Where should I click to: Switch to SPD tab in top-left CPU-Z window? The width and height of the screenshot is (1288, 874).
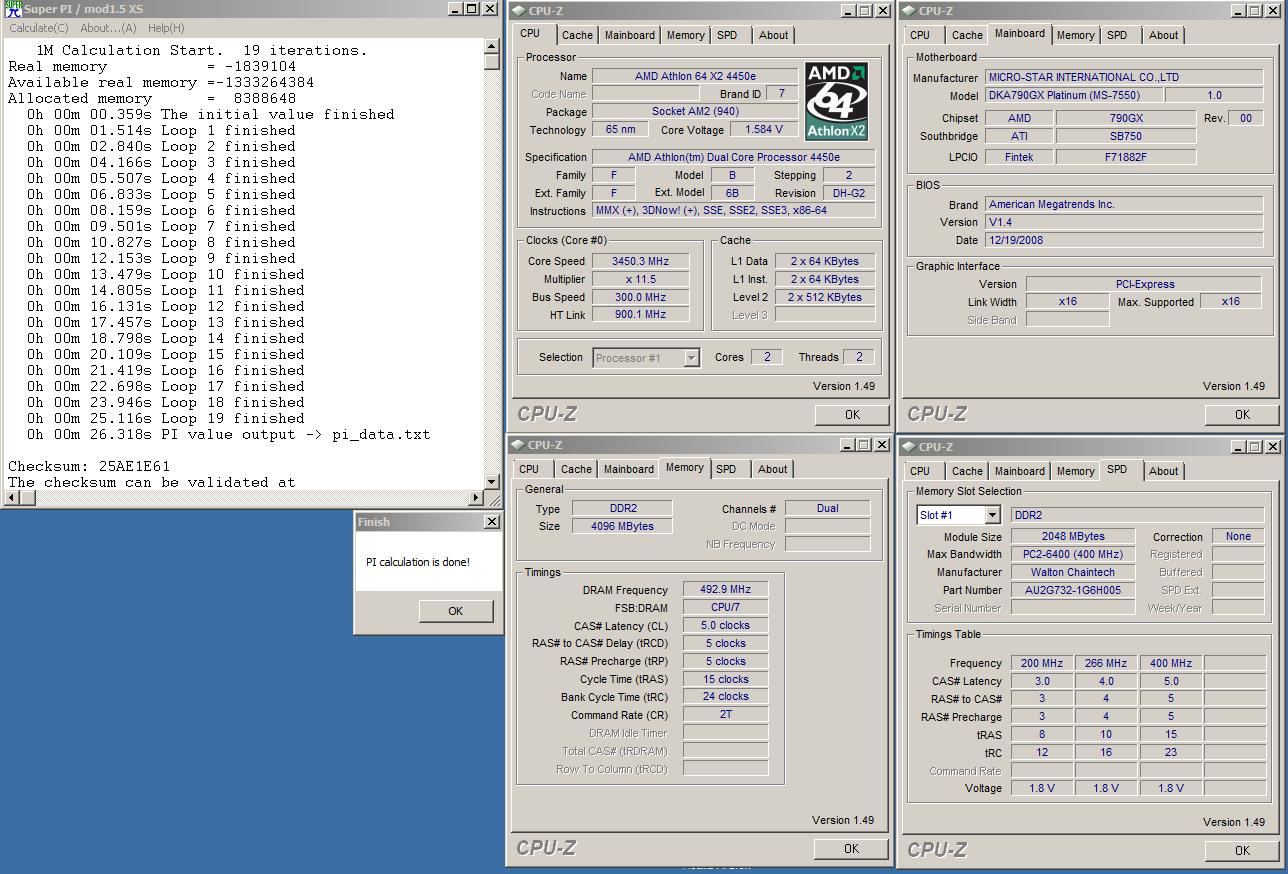click(727, 35)
